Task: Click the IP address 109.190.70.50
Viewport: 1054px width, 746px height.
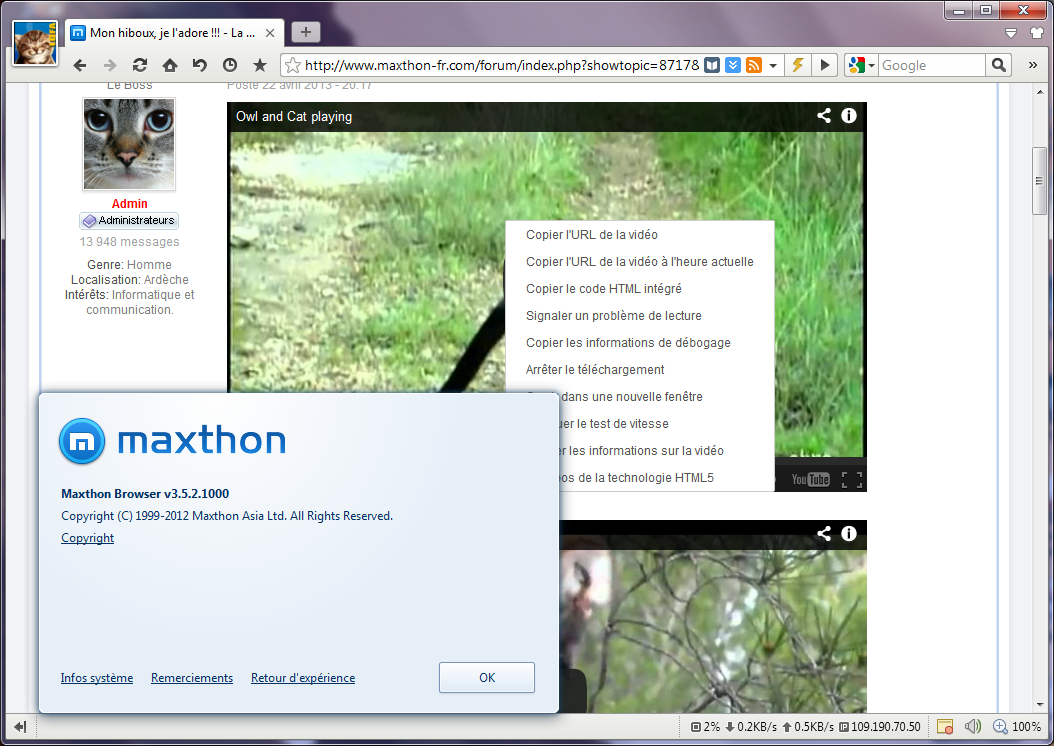Action: 880,727
